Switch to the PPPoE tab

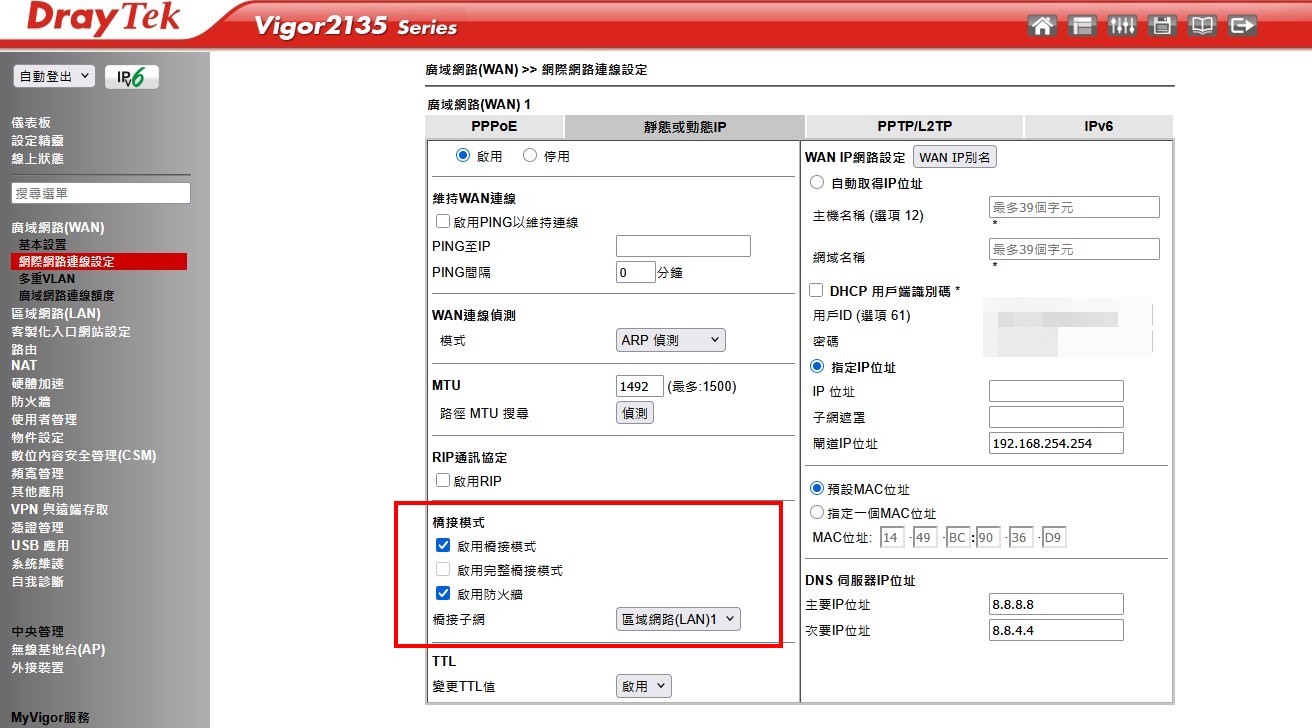tap(494, 127)
